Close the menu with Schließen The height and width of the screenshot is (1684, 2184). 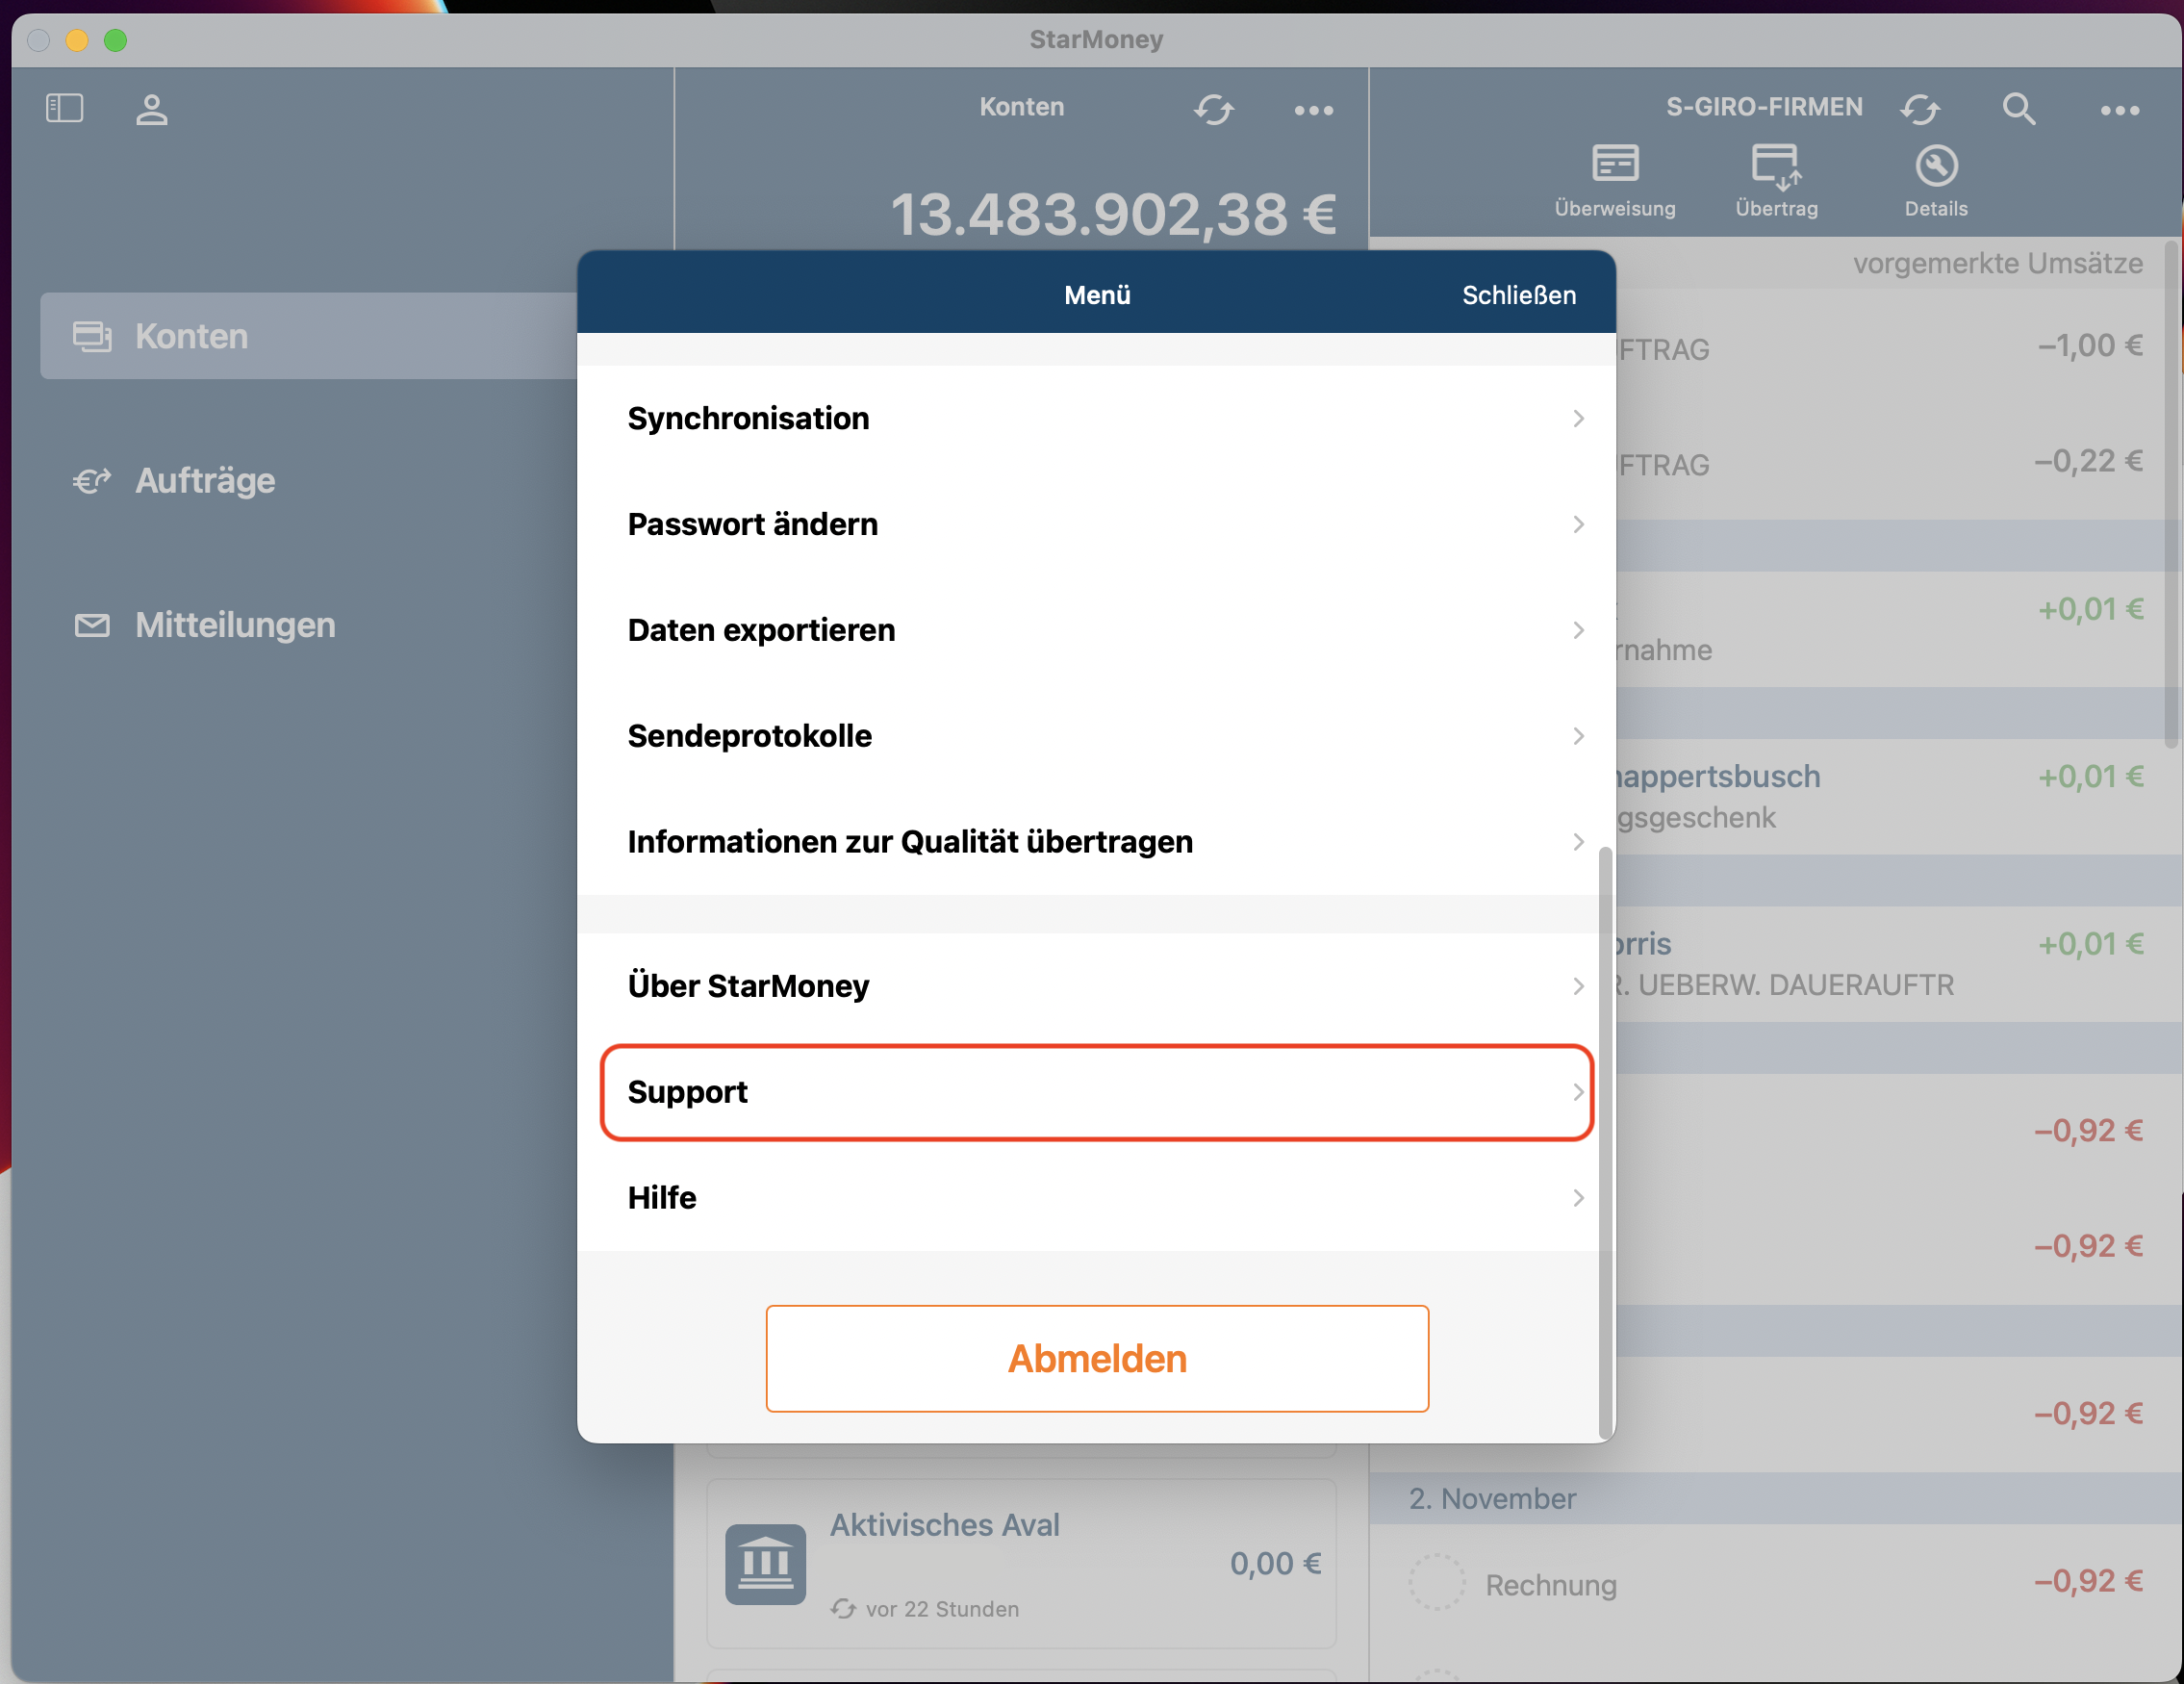[x=1518, y=295]
